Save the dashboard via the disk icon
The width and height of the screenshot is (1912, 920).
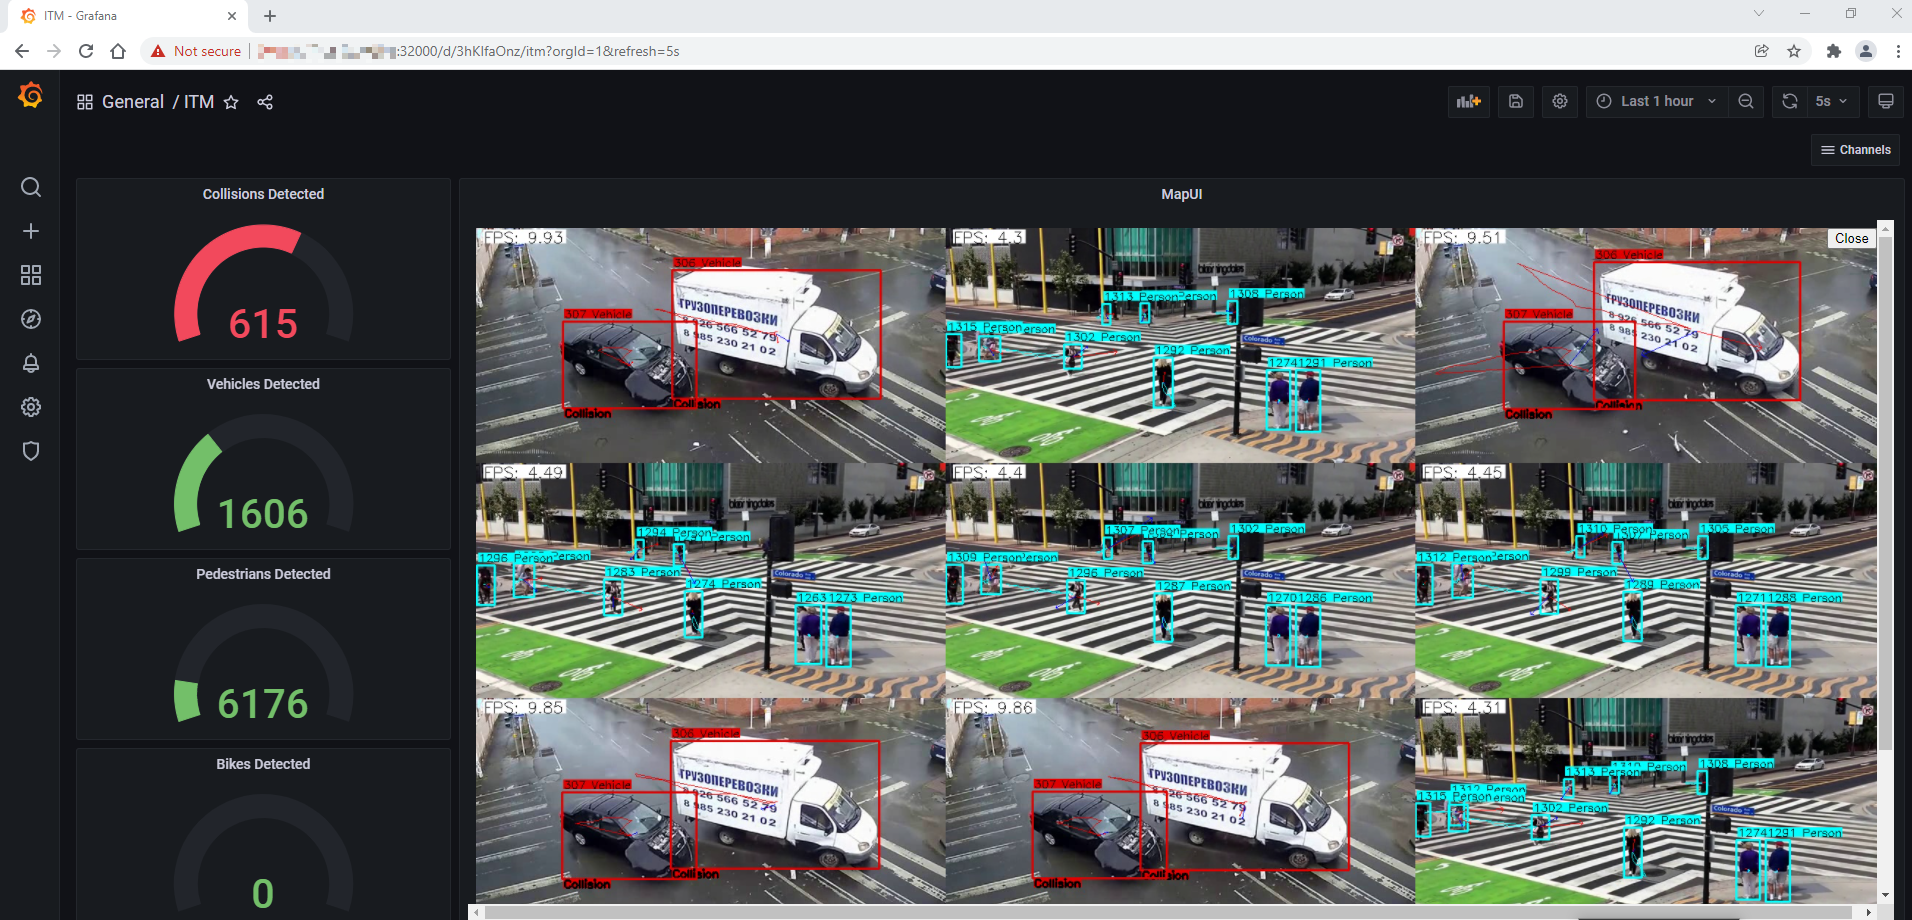[x=1515, y=101]
